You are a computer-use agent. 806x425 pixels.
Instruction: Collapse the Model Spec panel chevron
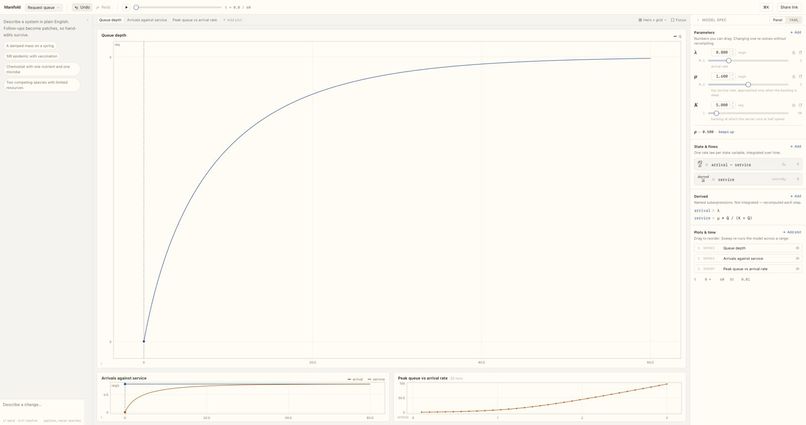coord(698,20)
